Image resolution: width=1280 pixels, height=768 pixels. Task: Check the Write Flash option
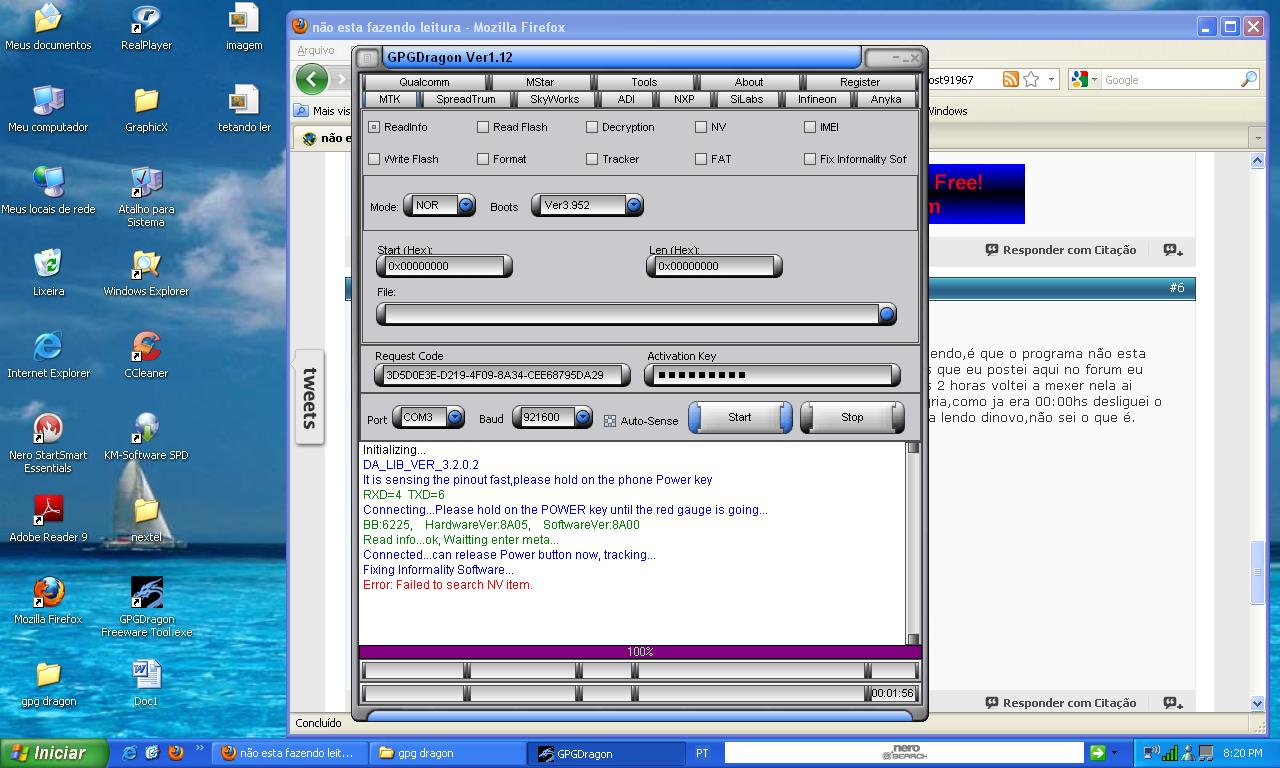coord(374,159)
